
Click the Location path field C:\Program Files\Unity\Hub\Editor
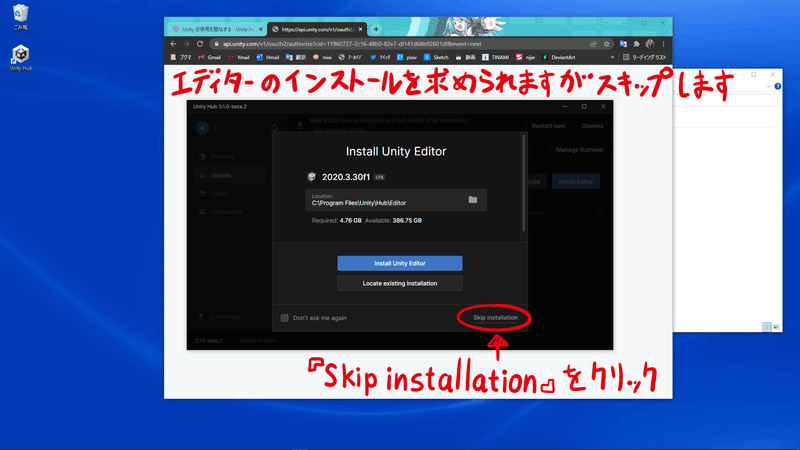click(395, 199)
